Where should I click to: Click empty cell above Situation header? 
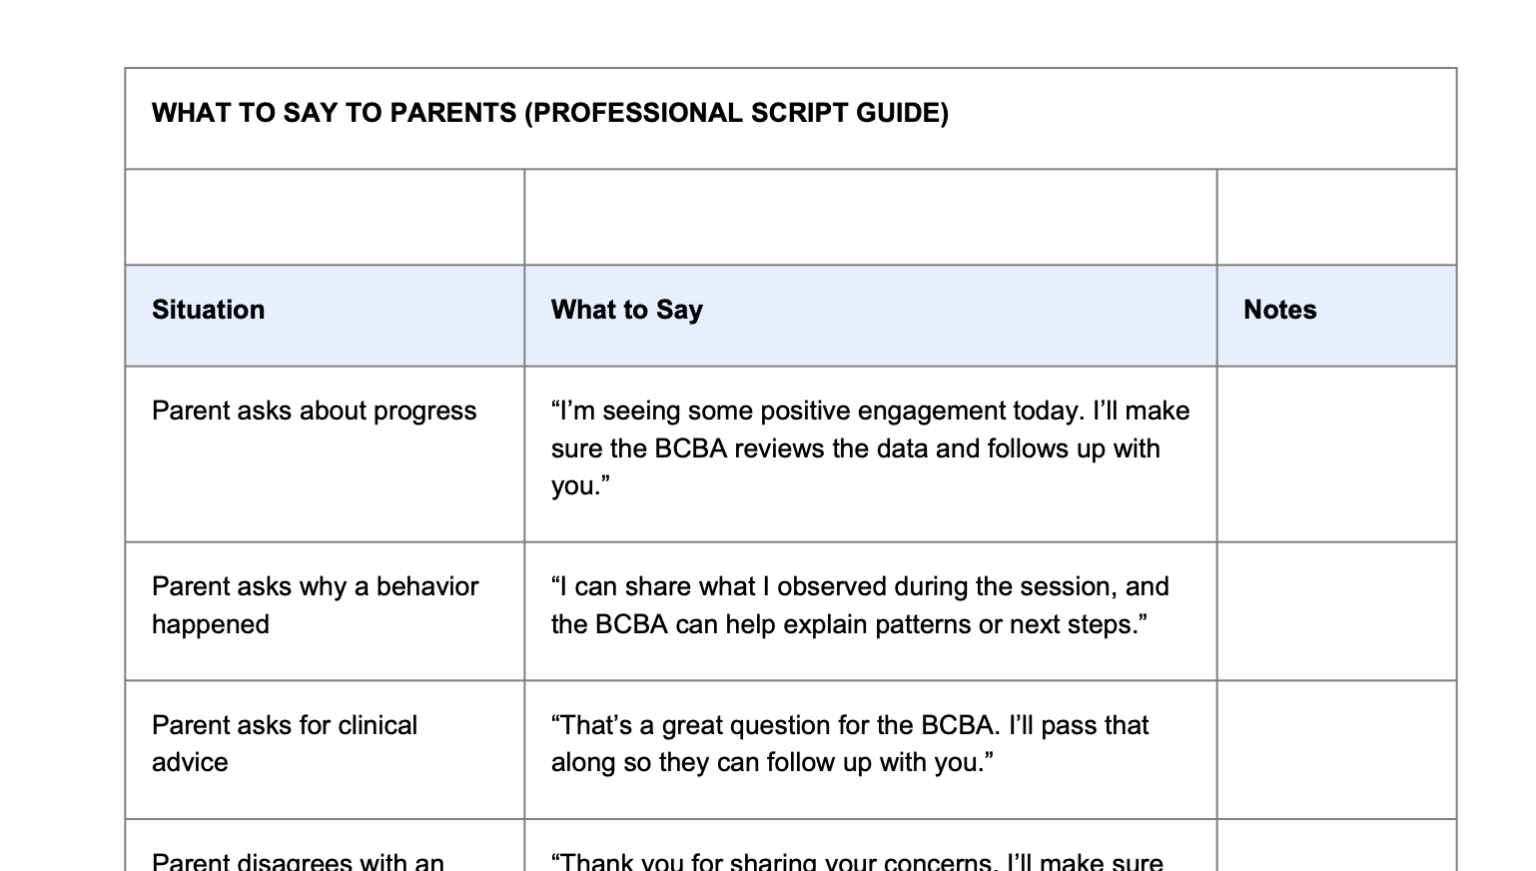(324, 217)
